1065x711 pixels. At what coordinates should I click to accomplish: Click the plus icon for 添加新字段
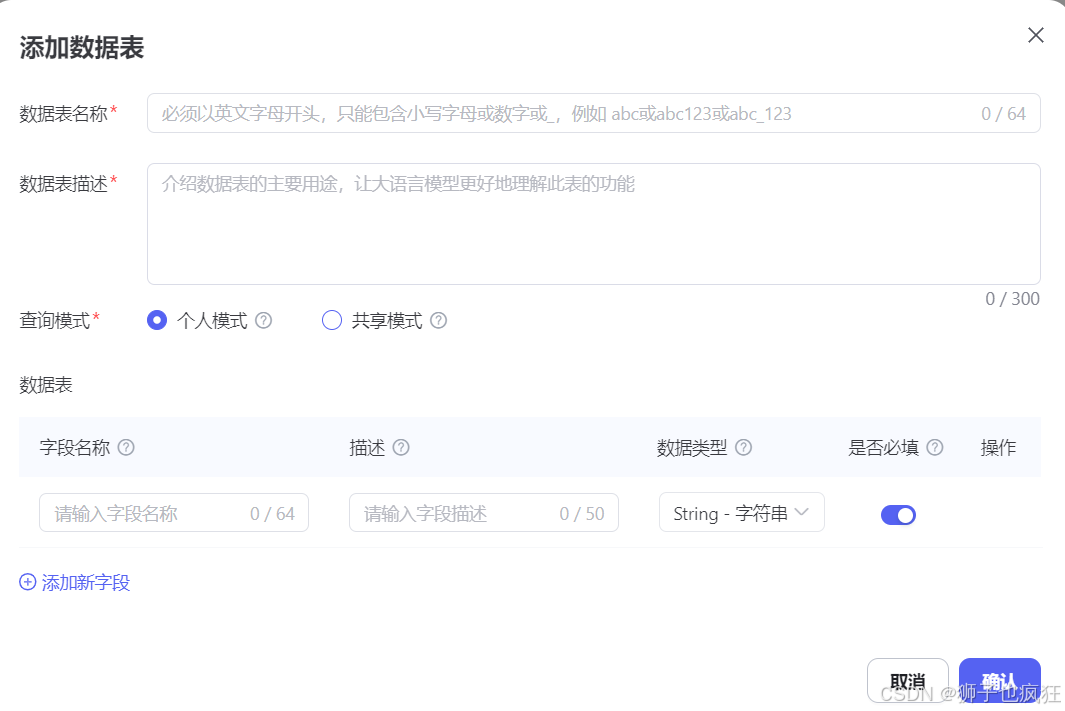tap(27, 582)
